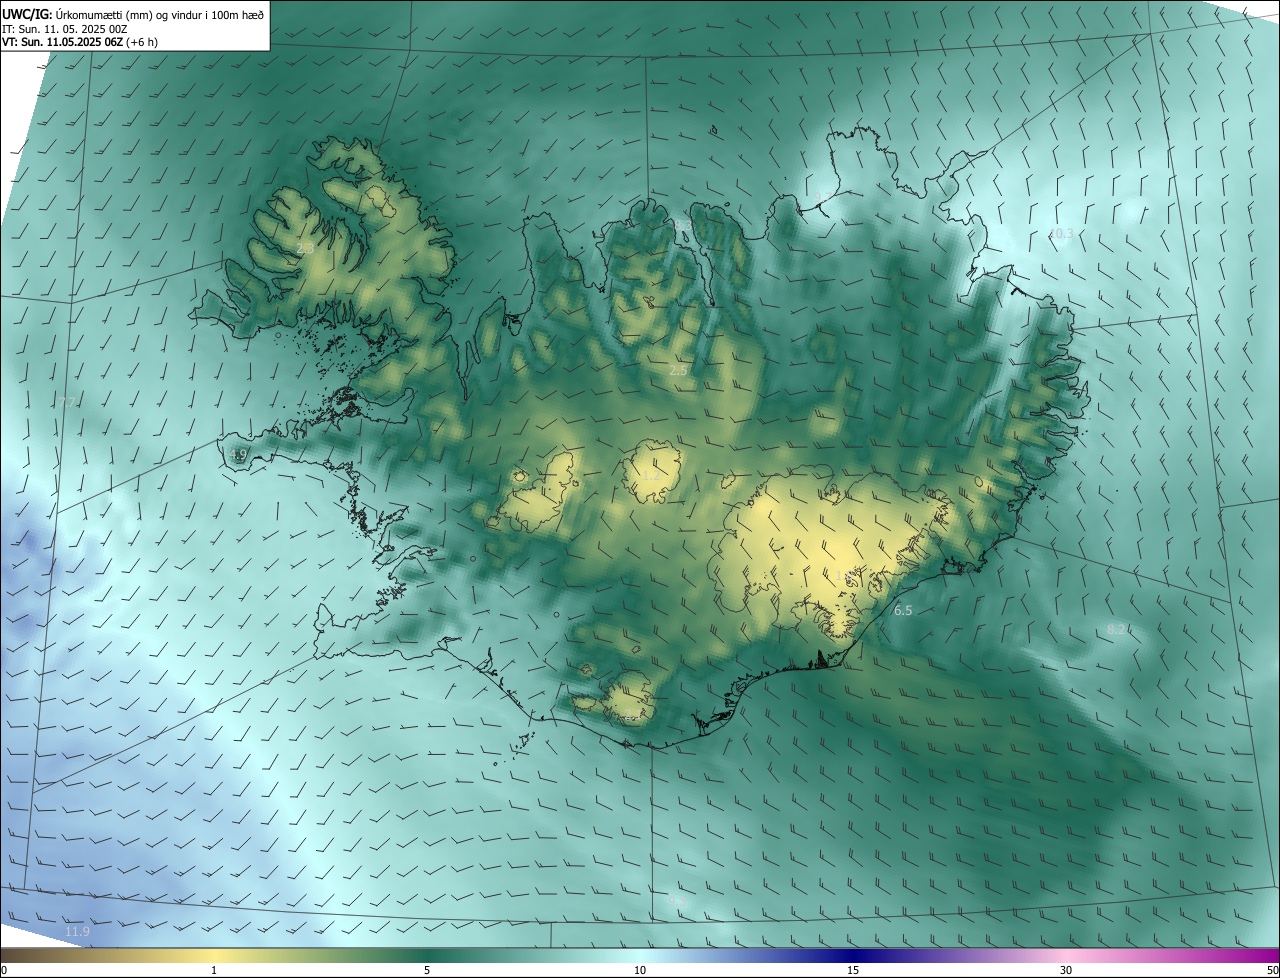Click the 2.5 value in north Iceland
Image resolution: width=1280 pixels, height=978 pixels.
tap(678, 371)
